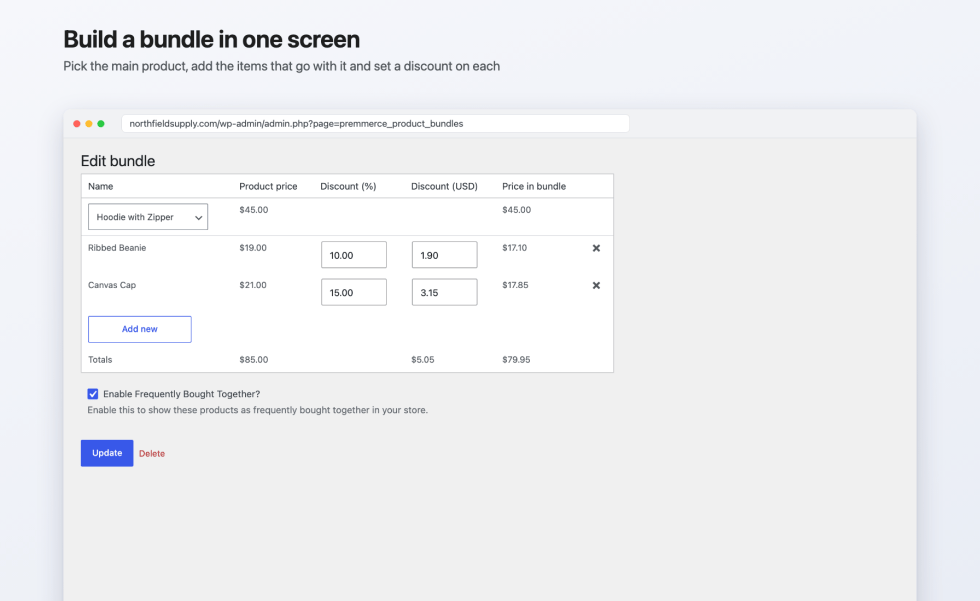Edit Ribbed Beanie discount USD field 1.90
This screenshot has height=601, width=980.
click(444, 255)
